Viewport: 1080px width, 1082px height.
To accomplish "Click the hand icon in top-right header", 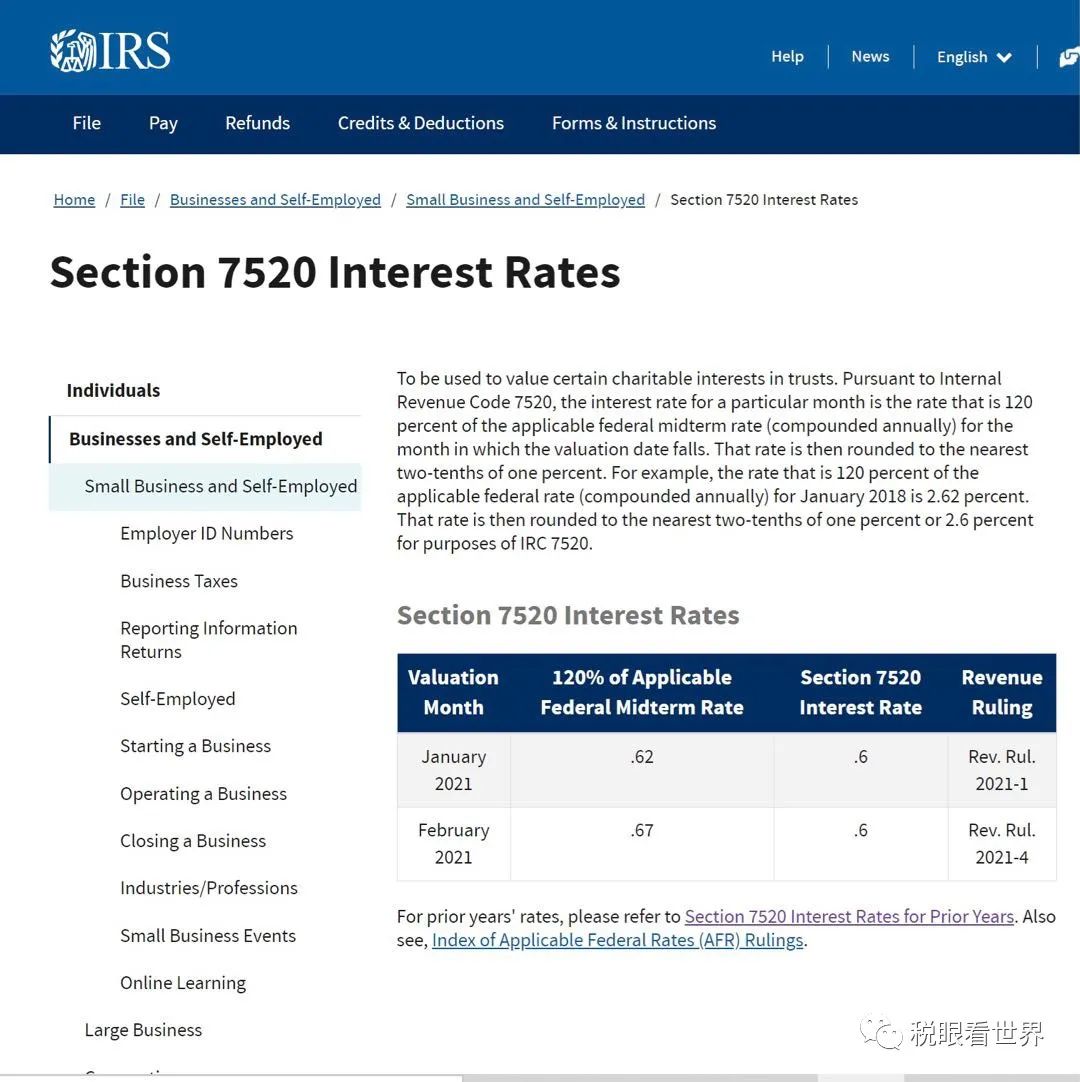I will tap(1069, 58).
